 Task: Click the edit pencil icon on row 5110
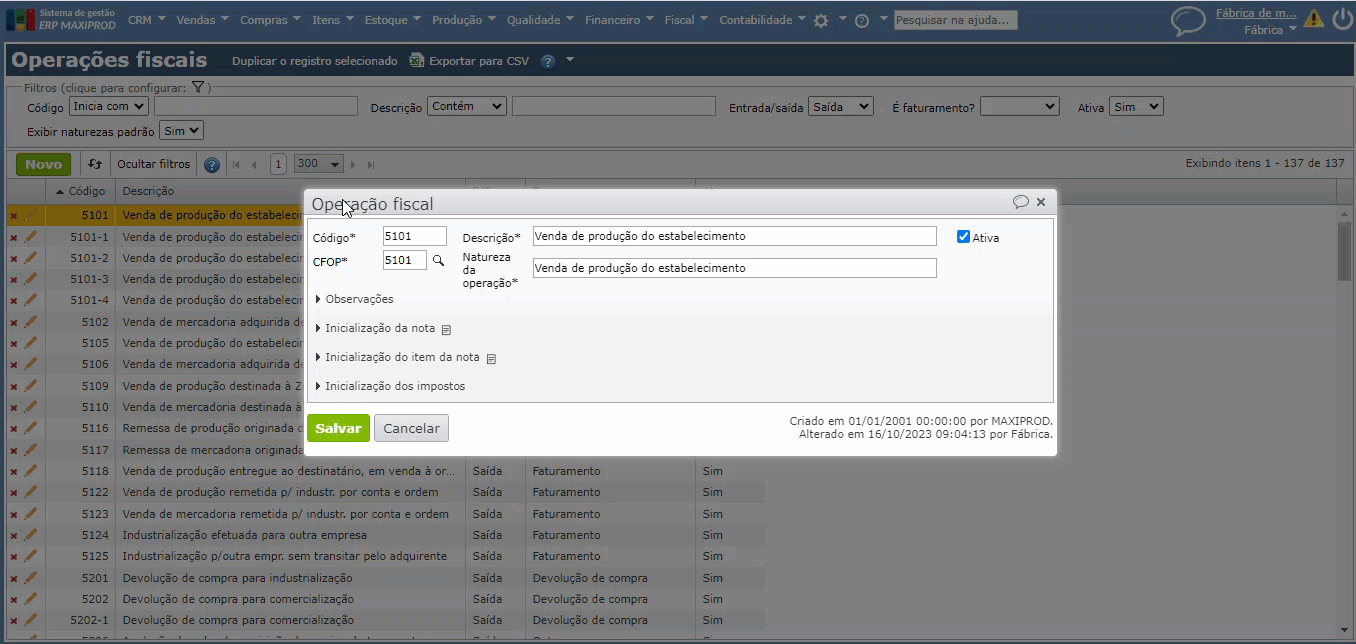point(30,407)
